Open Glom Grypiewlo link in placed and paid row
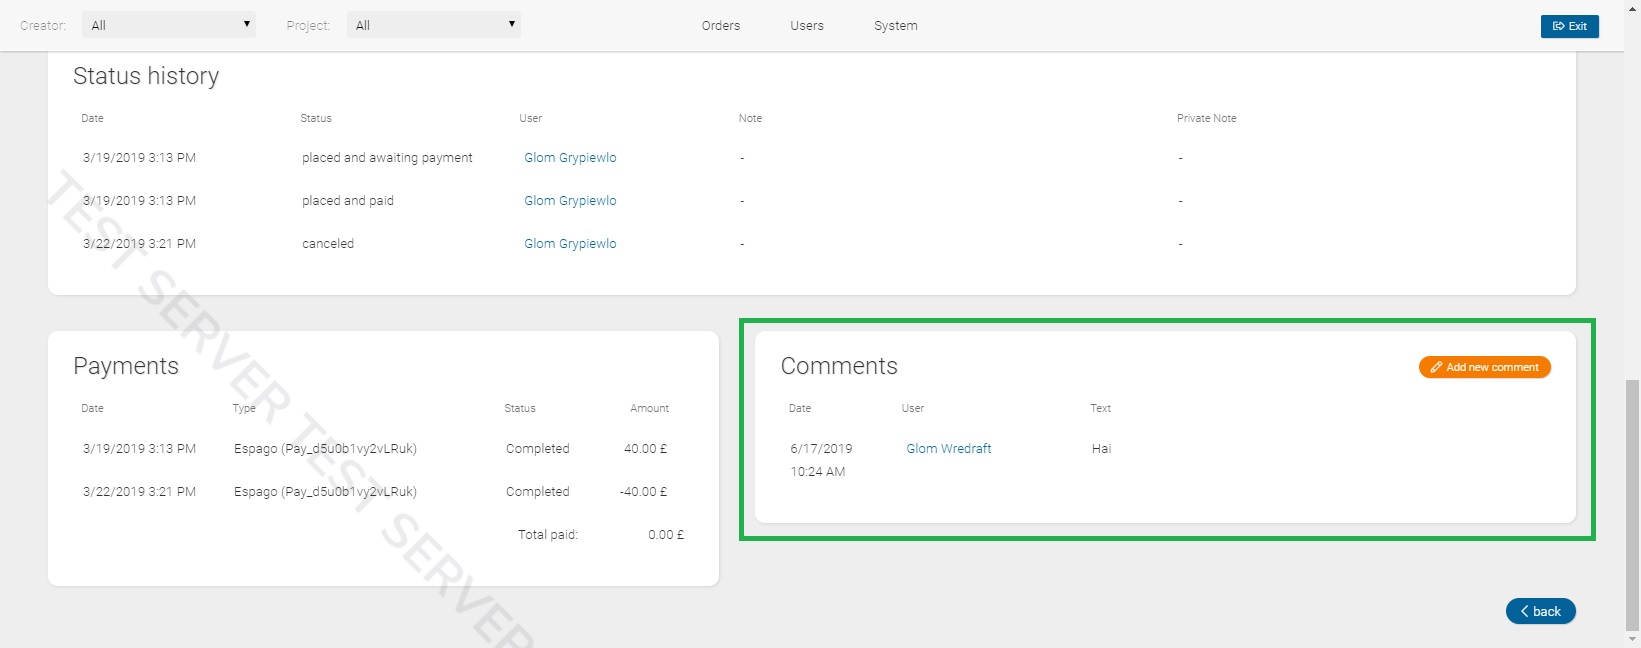This screenshot has width=1641, height=648. (x=570, y=201)
